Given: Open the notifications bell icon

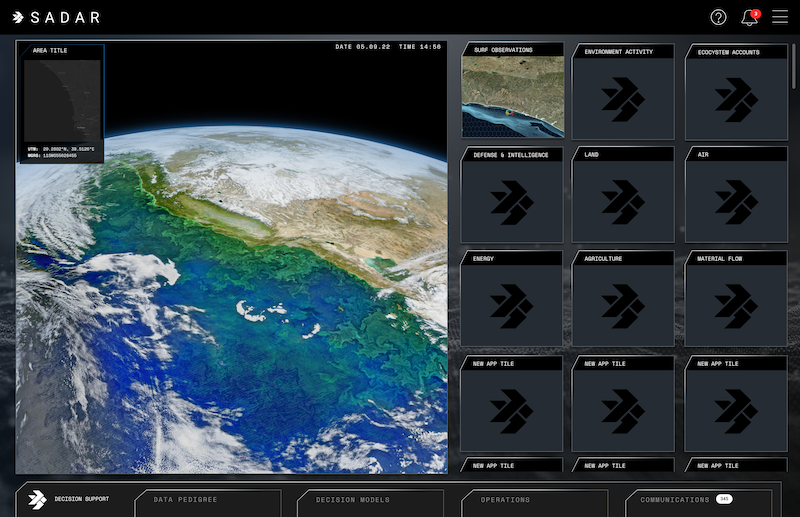Looking at the screenshot, I should [x=749, y=17].
